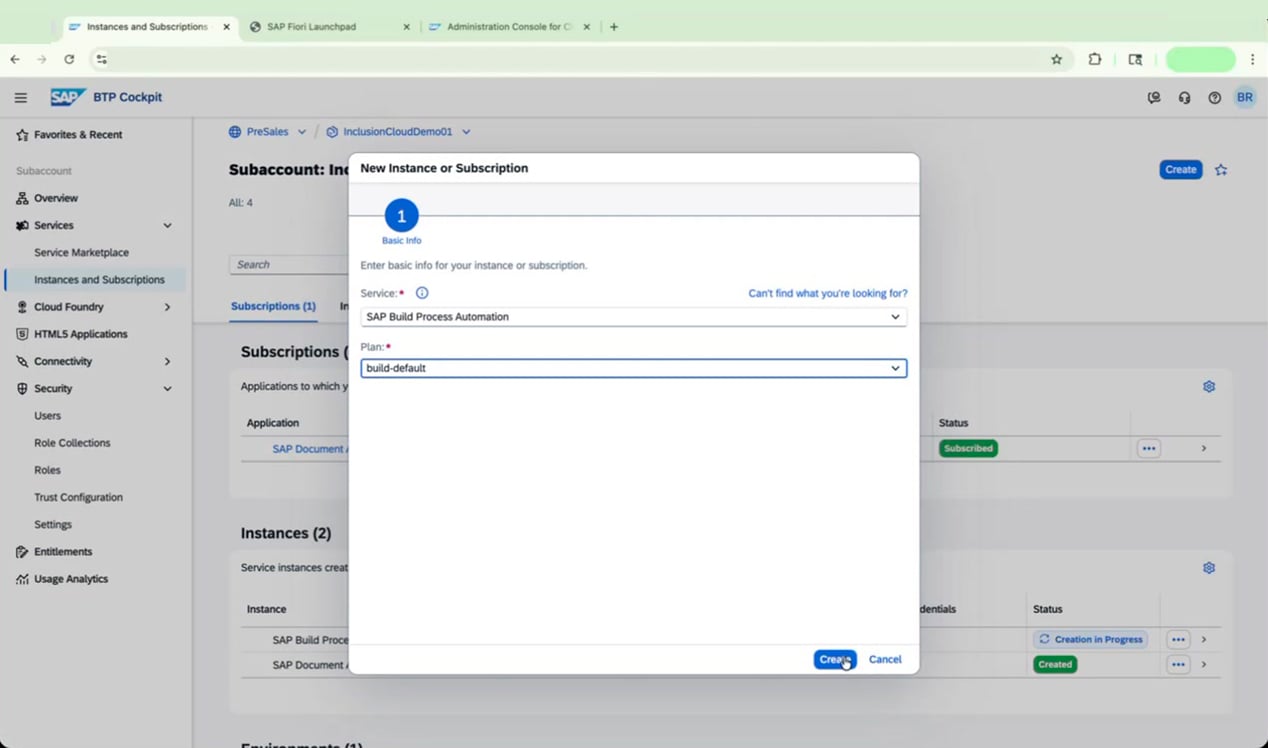Click the browser reload button
The image size is (1268, 748).
click(x=69, y=59)
